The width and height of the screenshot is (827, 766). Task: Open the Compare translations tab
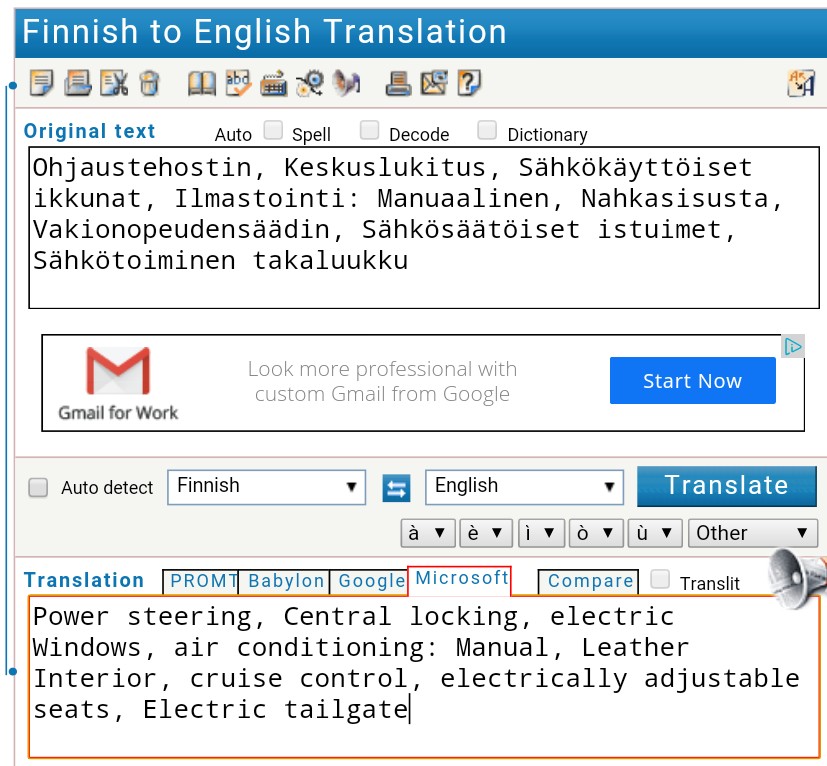(x=590, y=581)
